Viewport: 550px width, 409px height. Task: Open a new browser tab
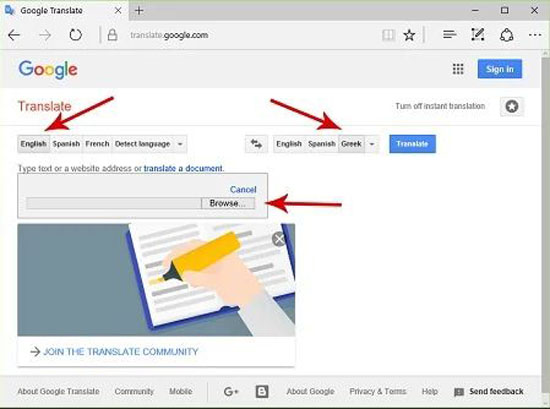139,11
